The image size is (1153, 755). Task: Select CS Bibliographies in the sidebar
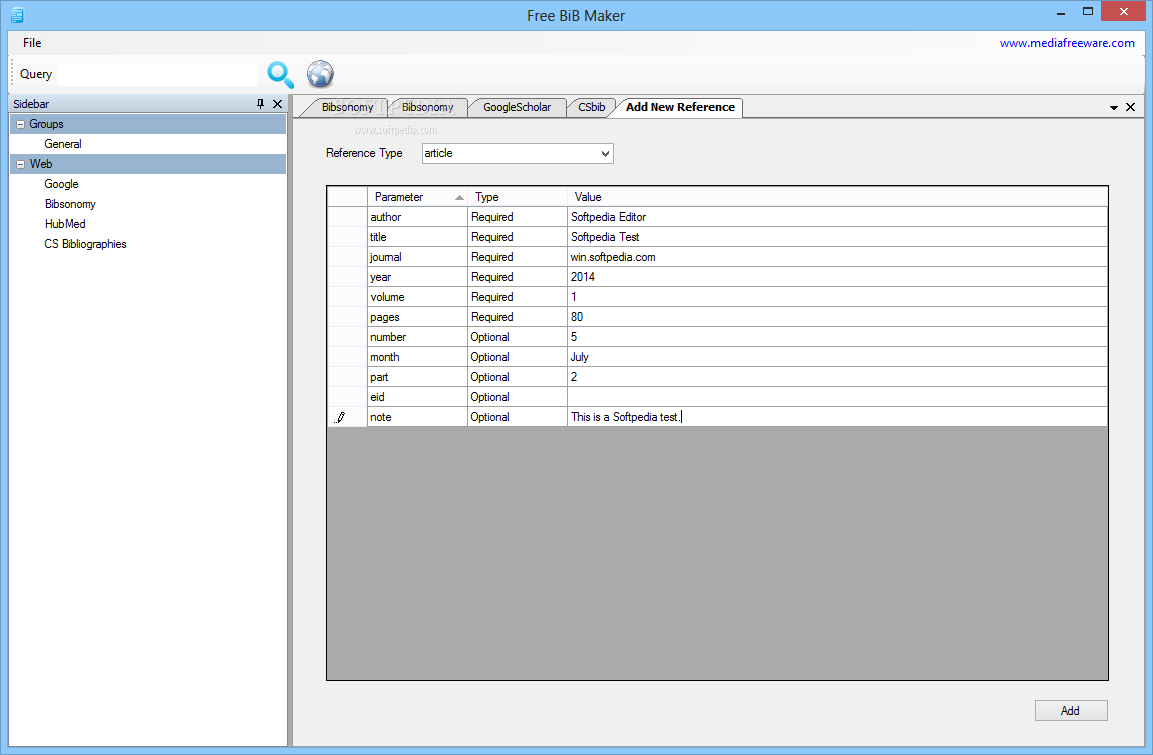[x=85, y=244]
